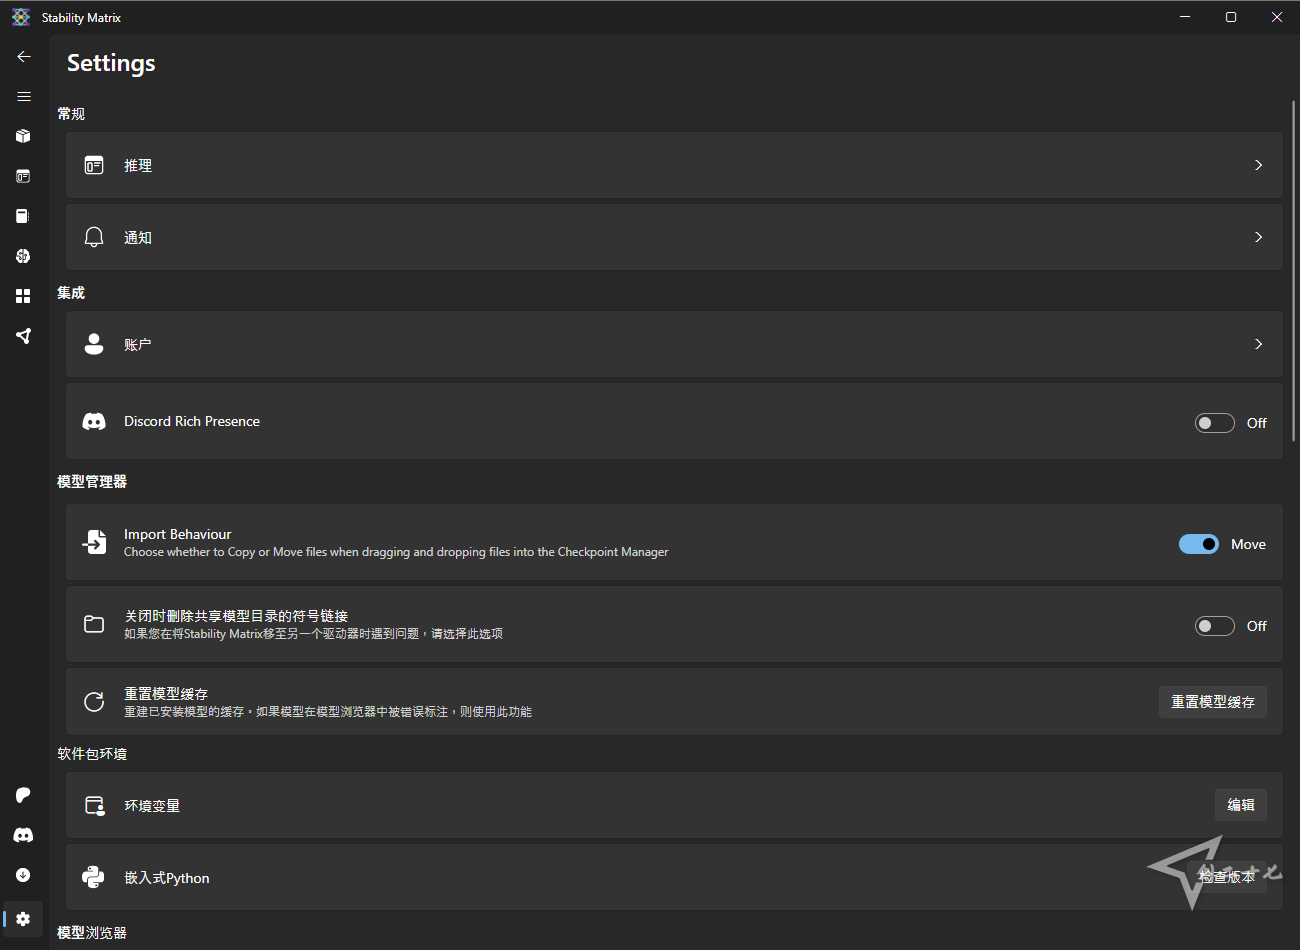Open Workflows node icon in sidebar

(24, 336)
